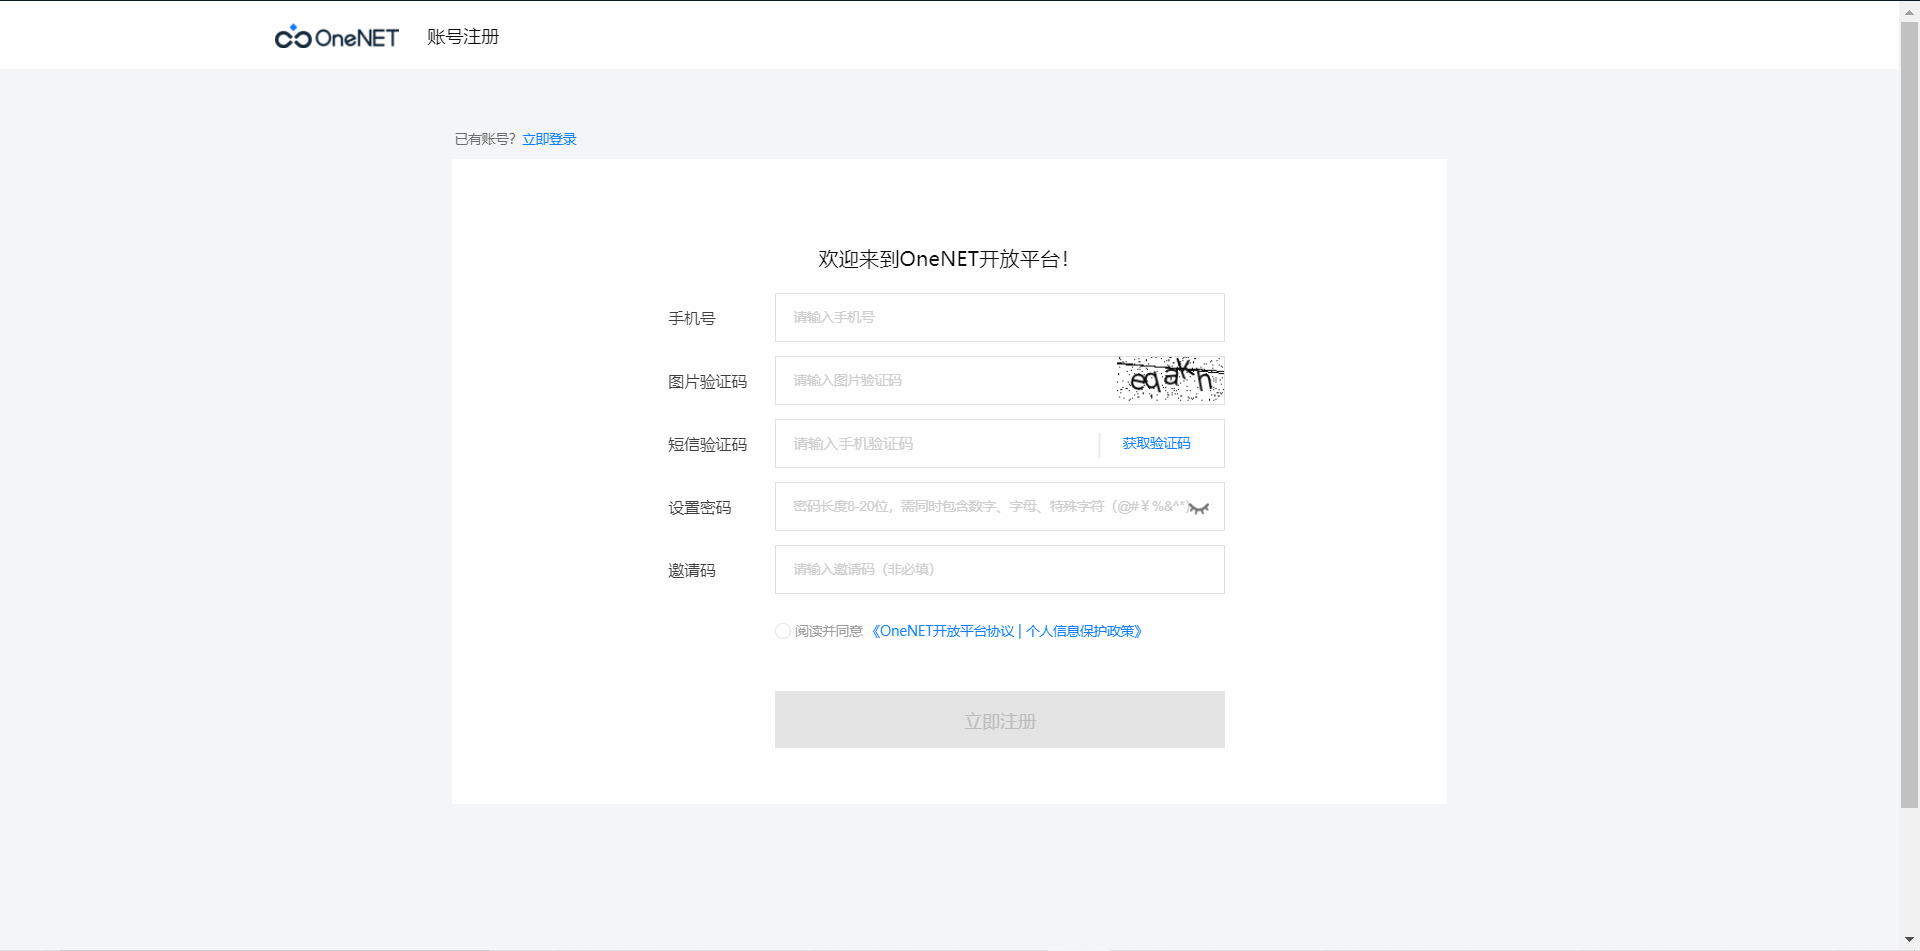Click the 设置密码 field label
1920x951 pixels.
700,507
